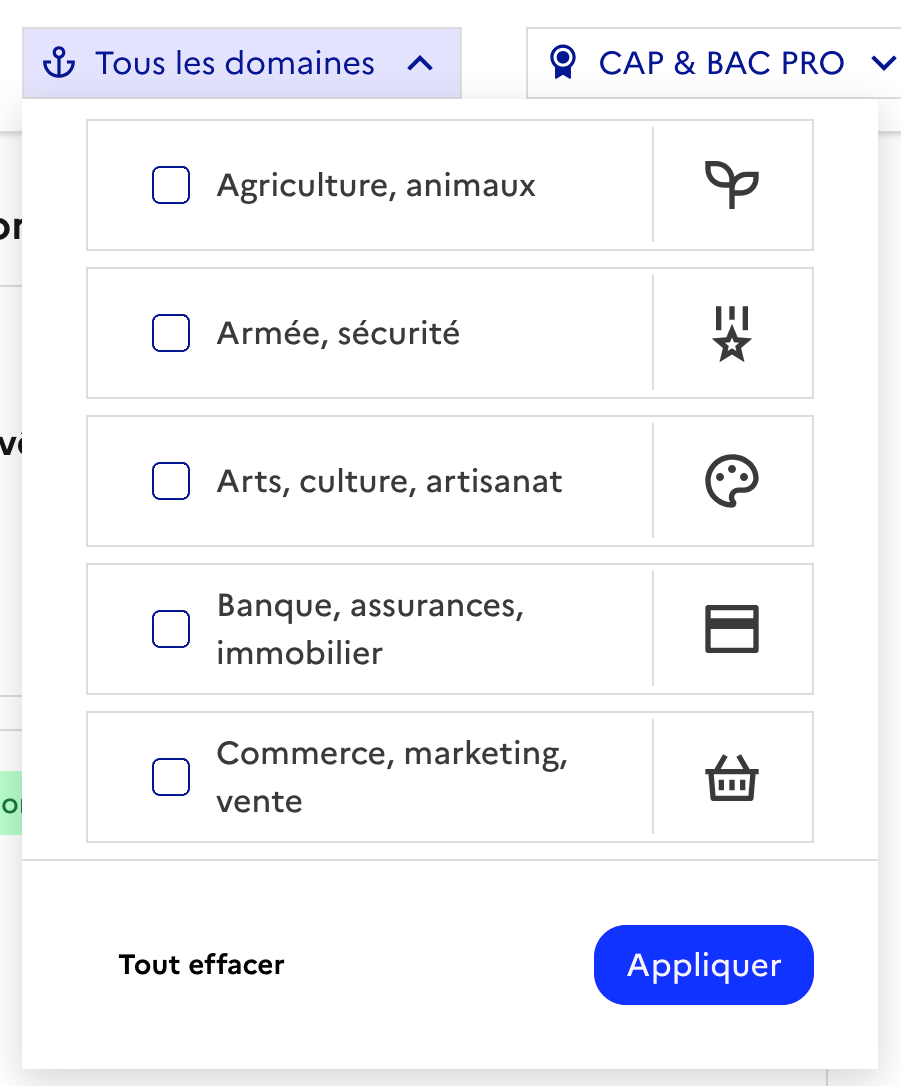The width and height of the screenshot is (901, 1086).
Task: Select the Banque, assurances, immobilier checkbox
Action: pos(171,629)
